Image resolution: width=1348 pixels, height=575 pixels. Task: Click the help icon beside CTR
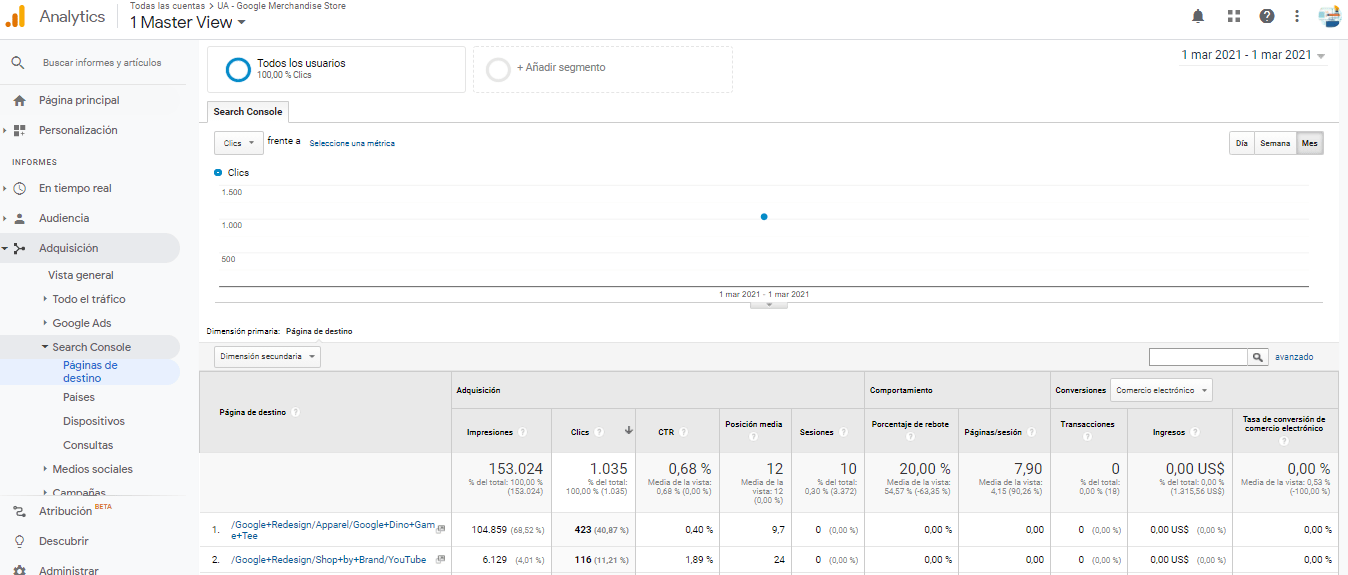tap(685, 433)
